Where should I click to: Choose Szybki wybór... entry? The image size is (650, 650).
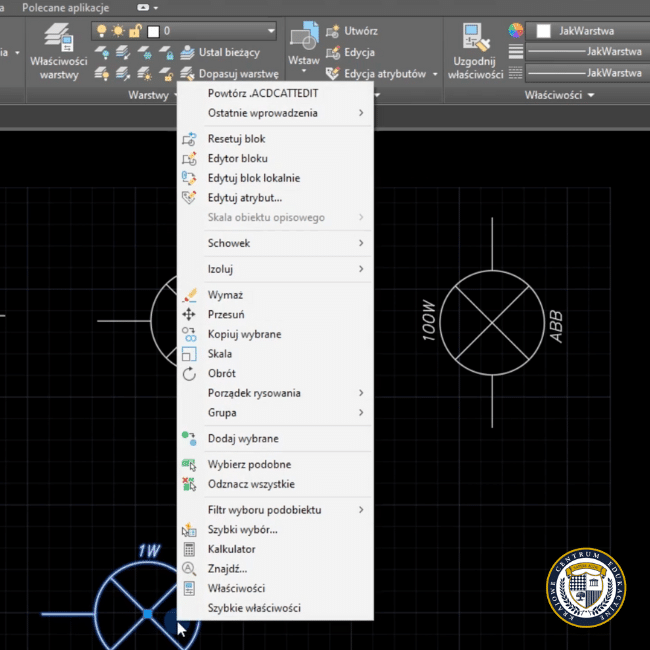(x=276, y=529)
